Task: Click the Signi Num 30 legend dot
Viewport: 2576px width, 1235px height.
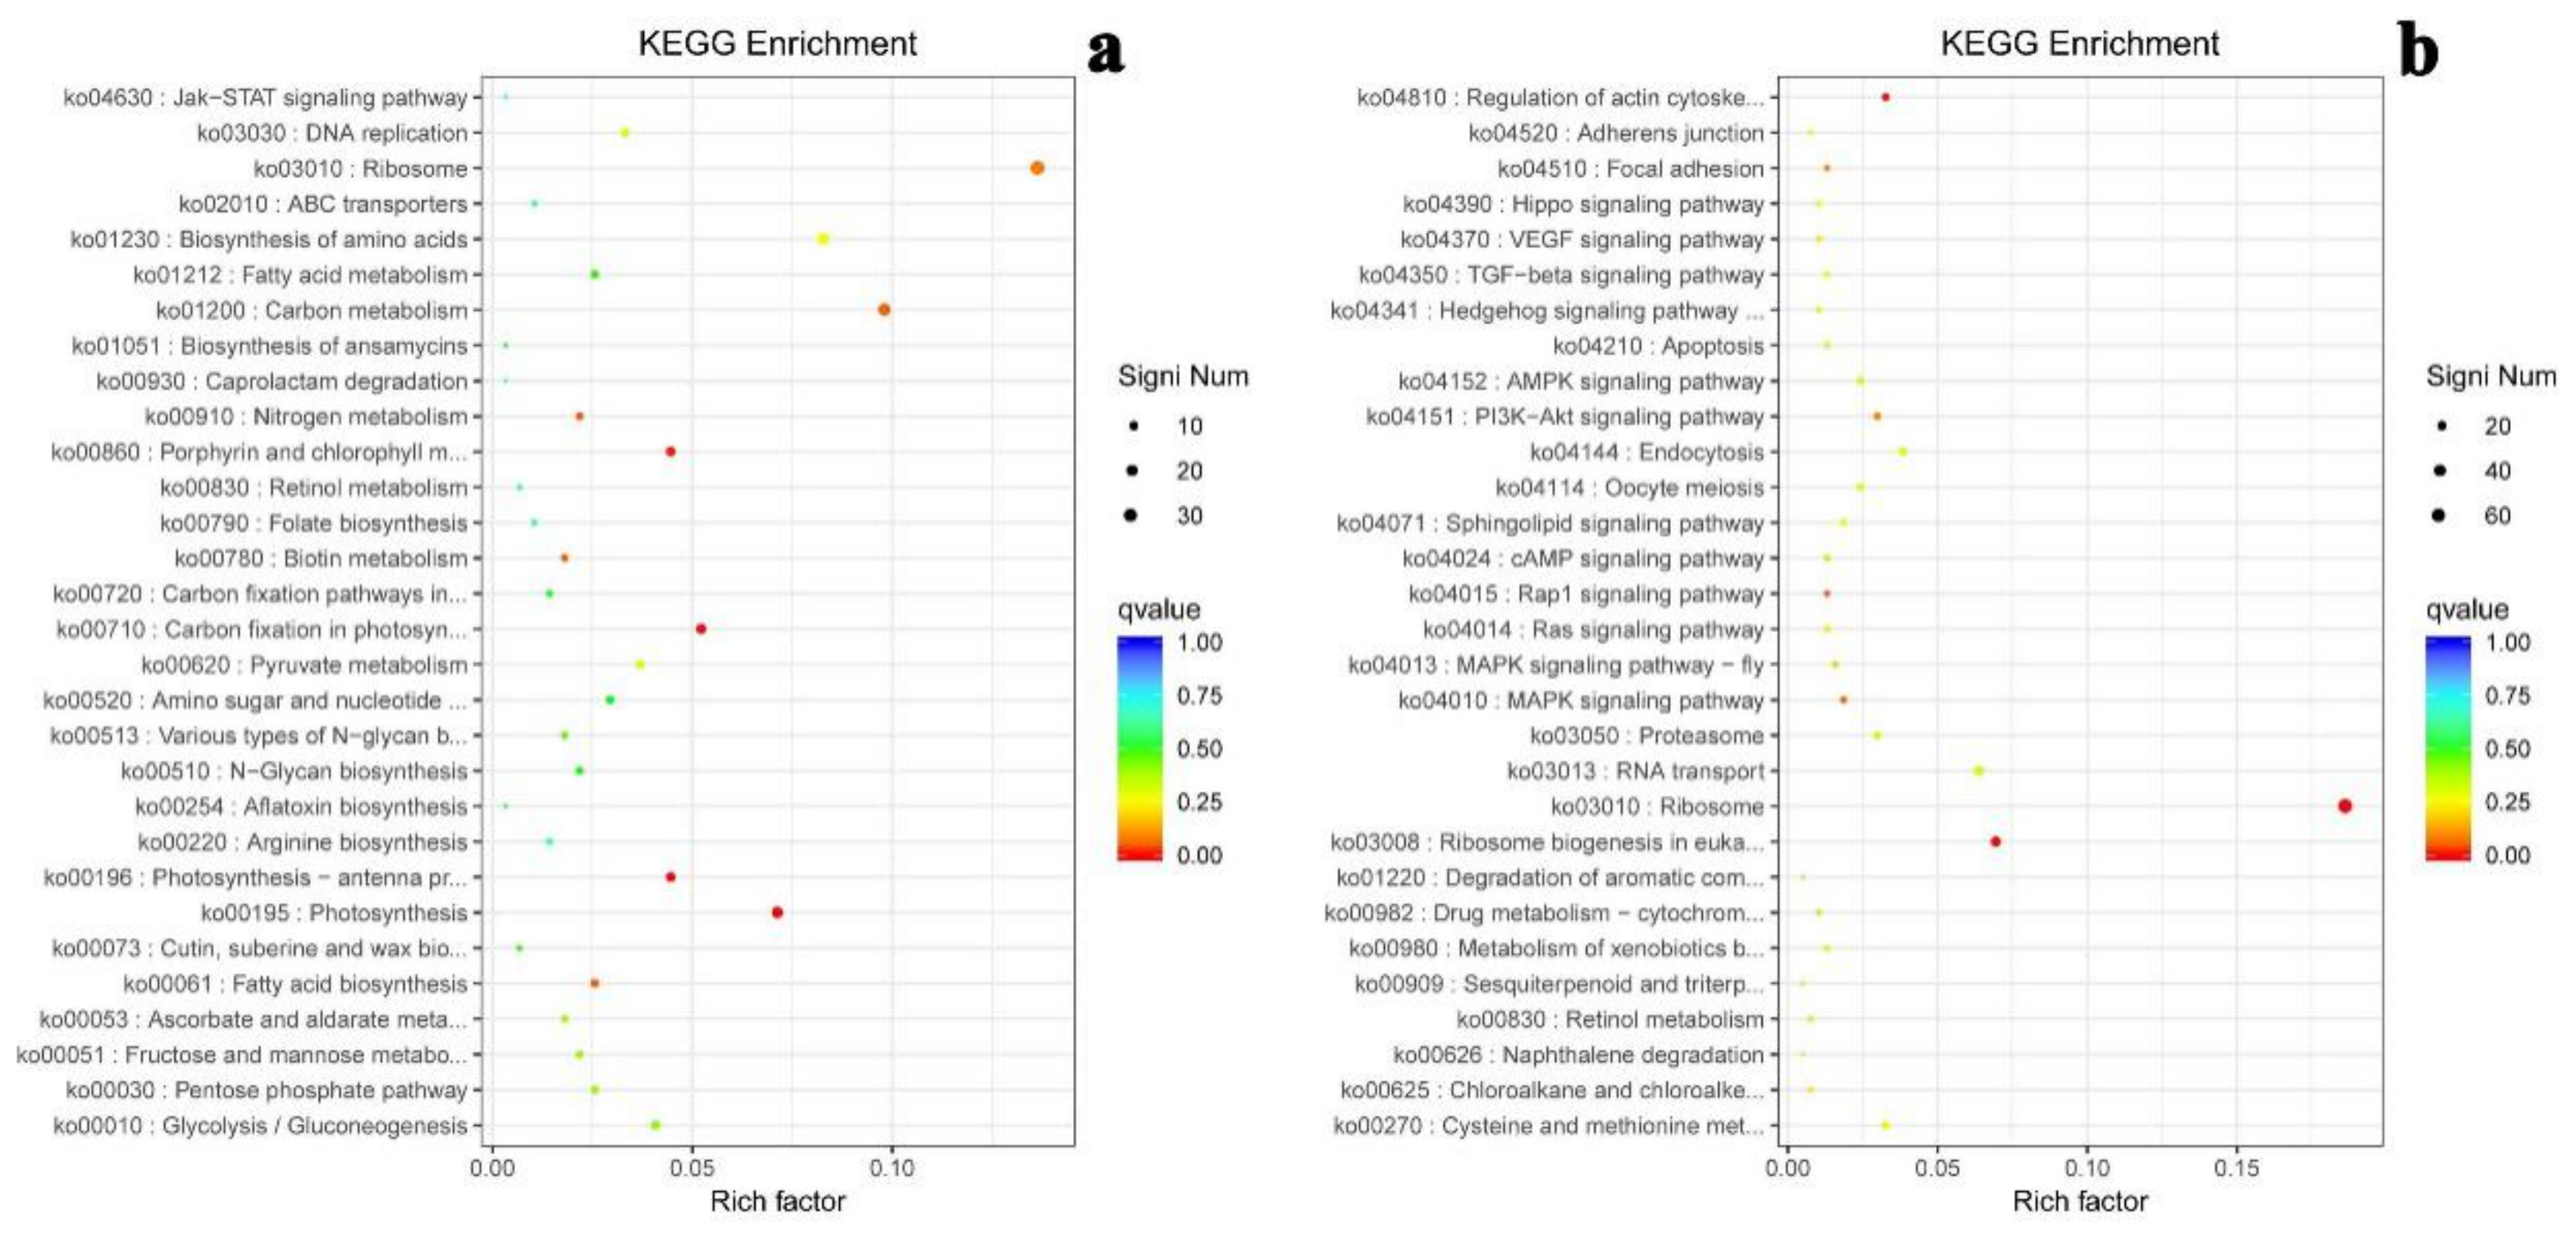Action: (1131, 516)
